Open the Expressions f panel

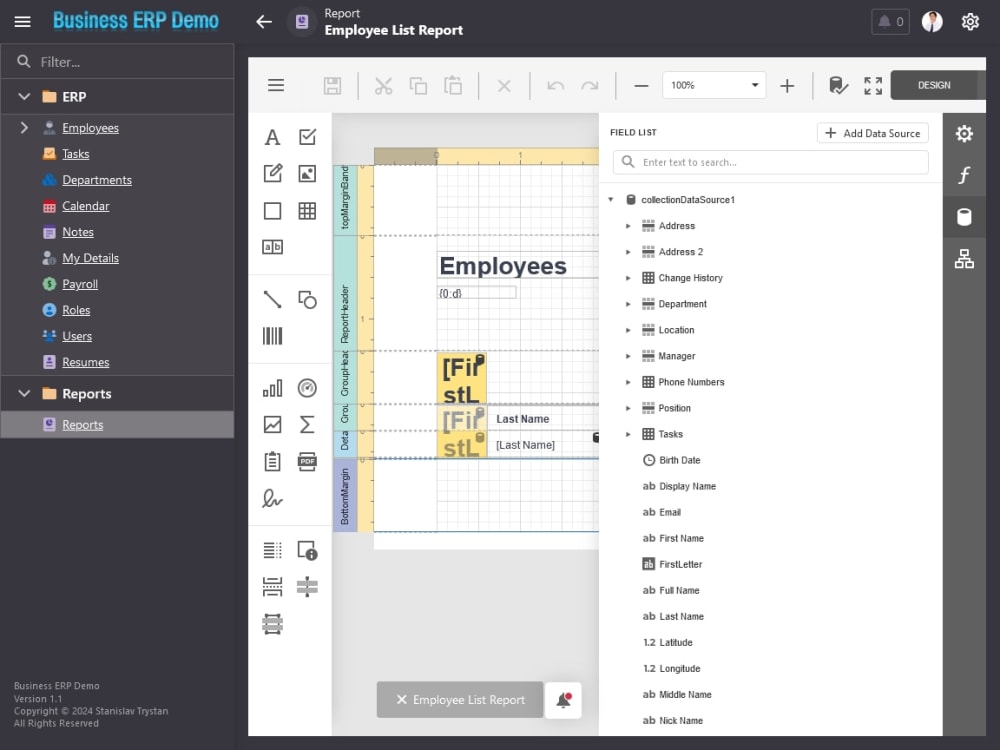(964, 175)
